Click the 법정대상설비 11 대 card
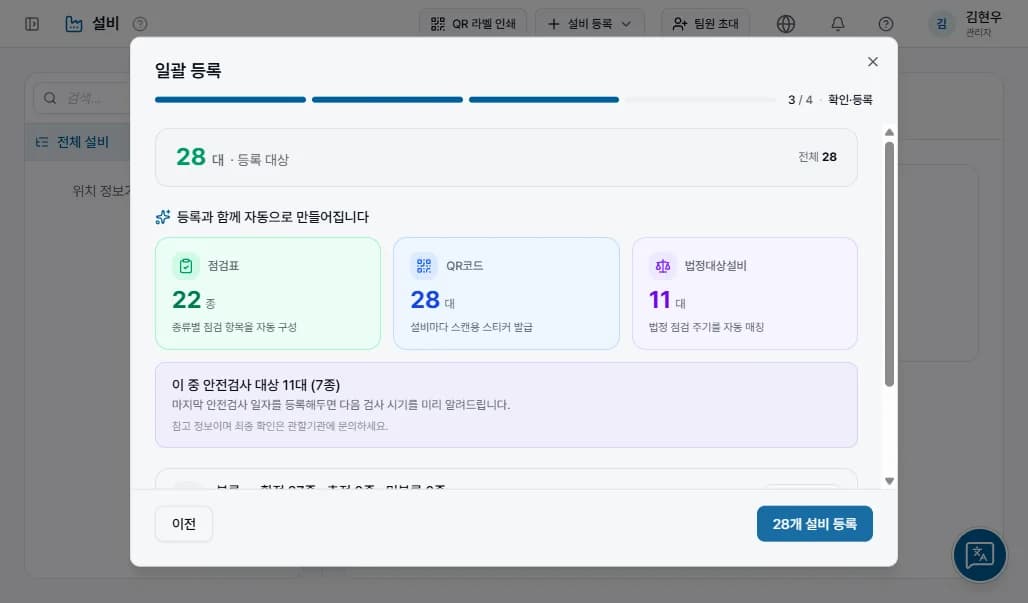The width and height of the screenshot is (1028, 603). (x=745, y=293)
